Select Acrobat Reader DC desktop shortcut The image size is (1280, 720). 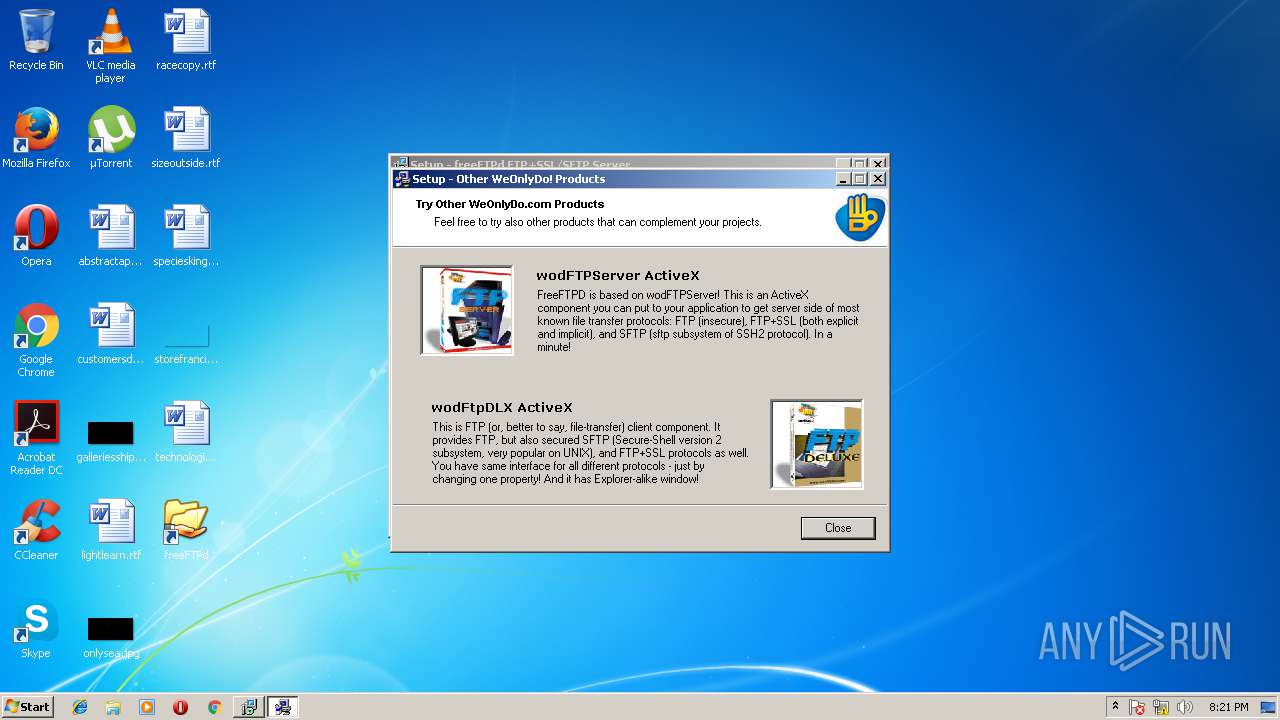coord(36,438)
